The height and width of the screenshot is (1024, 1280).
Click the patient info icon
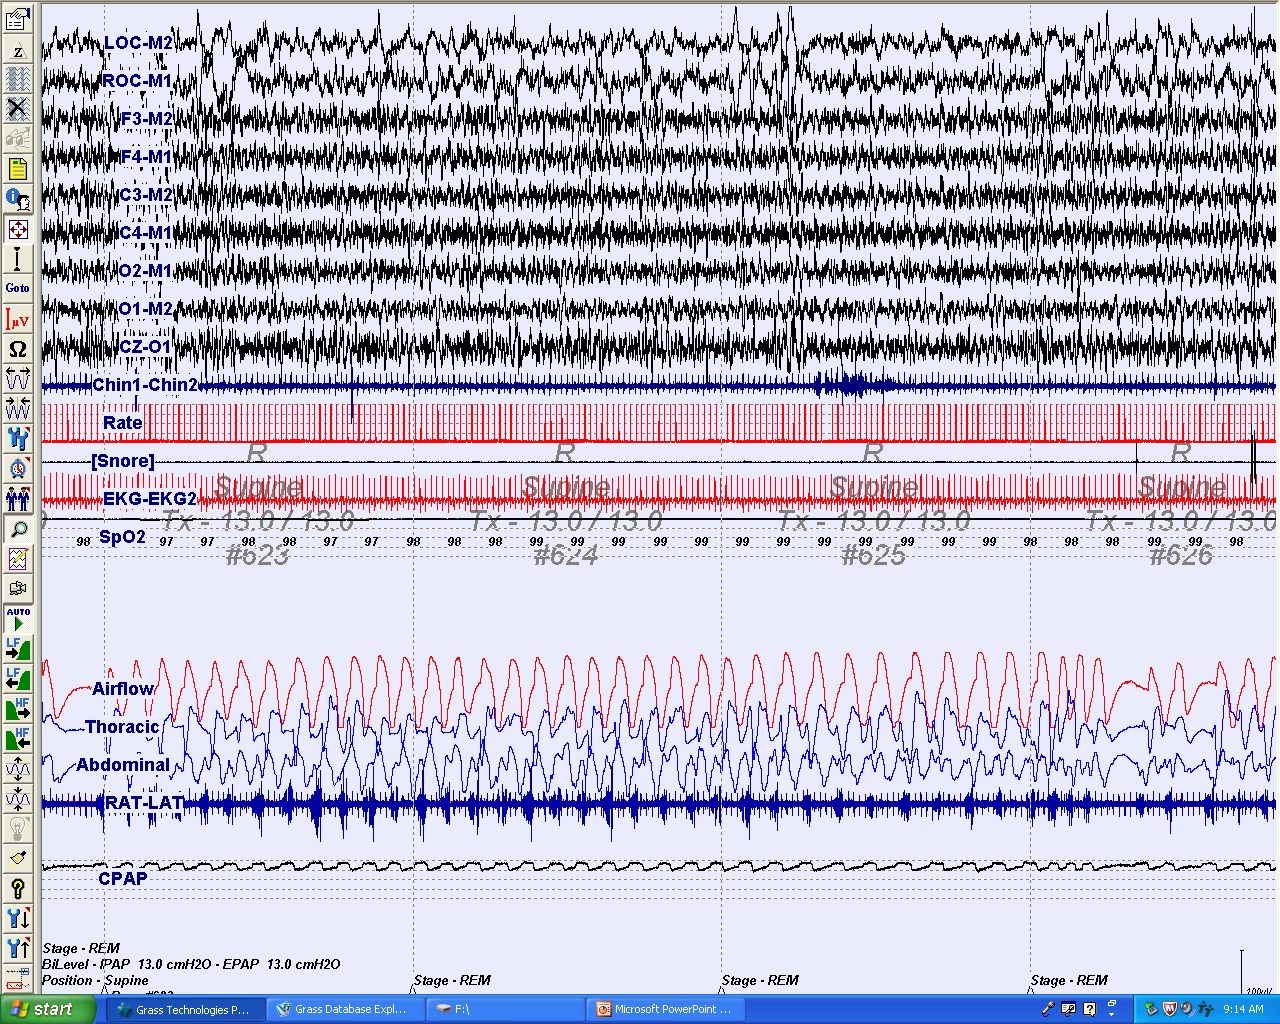pyautogui.click(x=18, y=199)
